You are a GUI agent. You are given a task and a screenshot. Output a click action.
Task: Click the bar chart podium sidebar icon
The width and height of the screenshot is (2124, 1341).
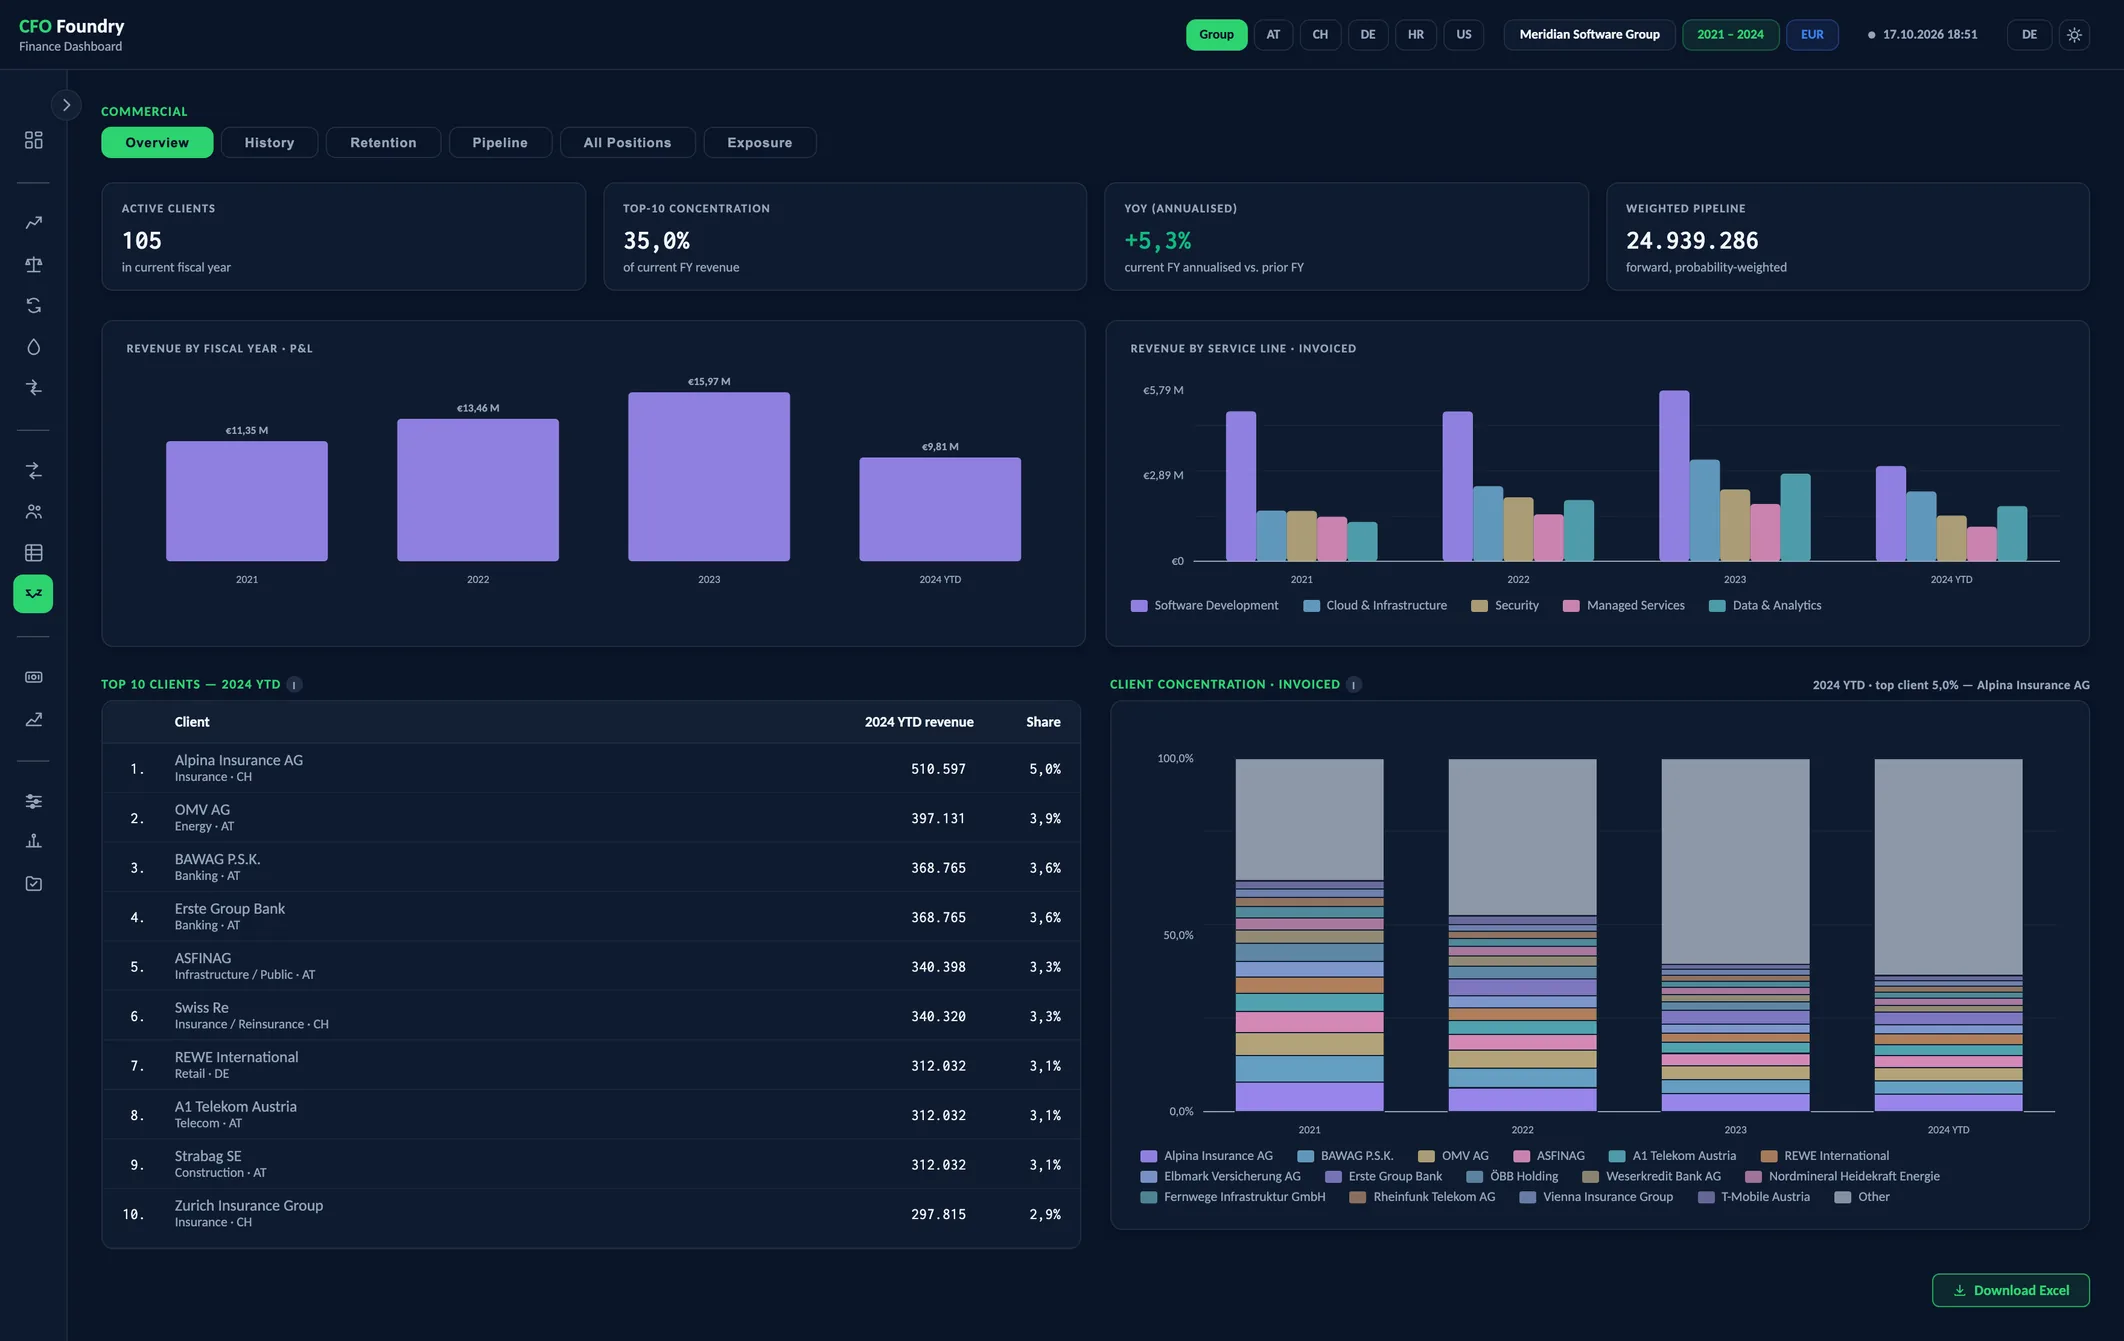[33, 842]
